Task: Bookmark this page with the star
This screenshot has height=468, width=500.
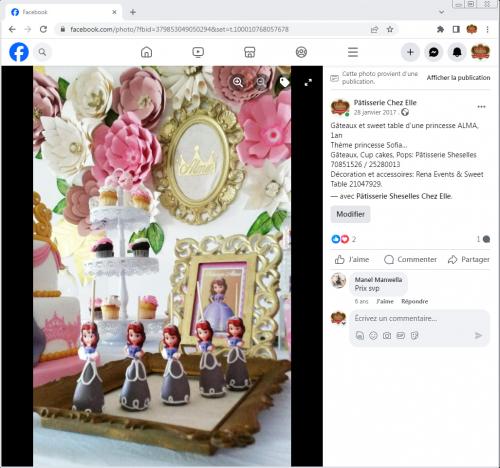Action: click(390, 29)
